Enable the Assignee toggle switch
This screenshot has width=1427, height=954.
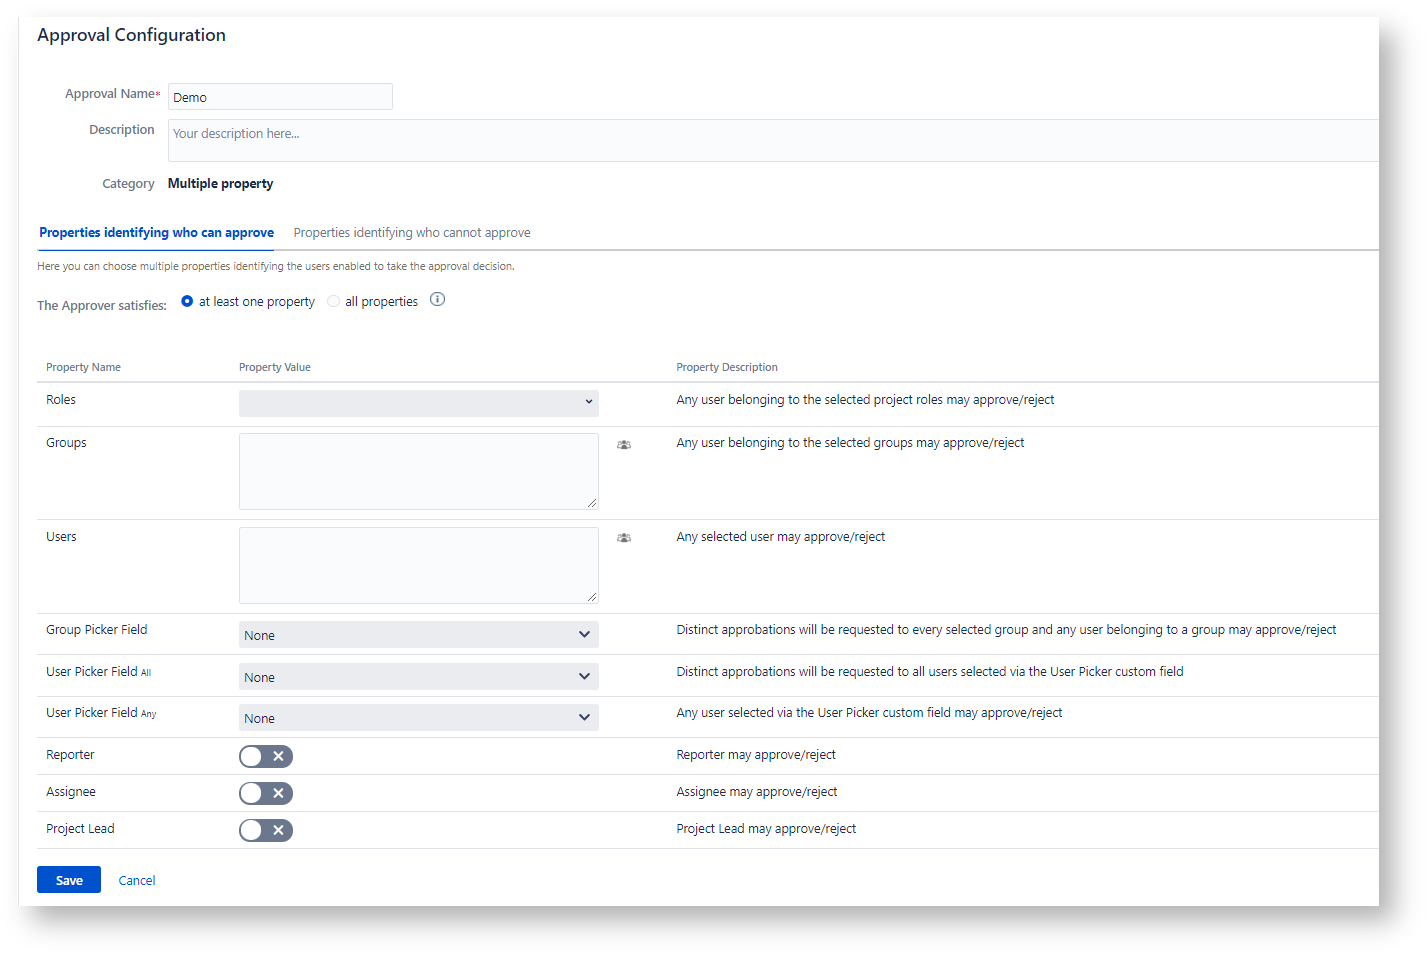pyautogui.click(x=266, y=794)
